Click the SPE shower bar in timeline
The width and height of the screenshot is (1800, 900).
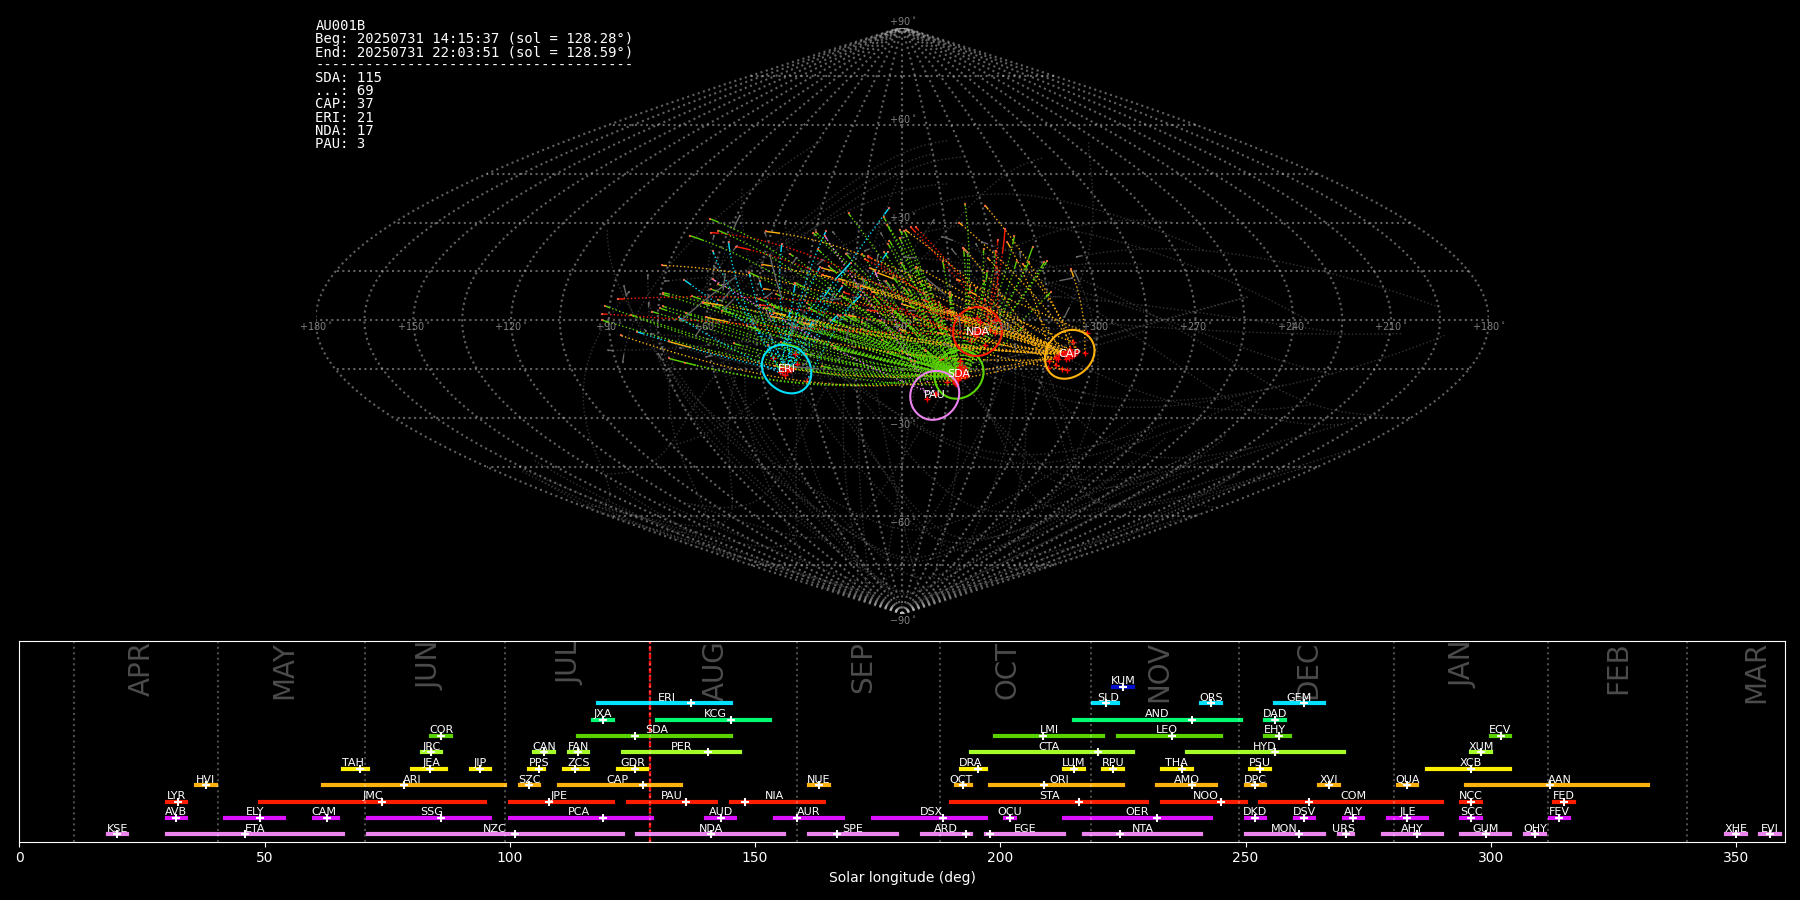point(853,834)
